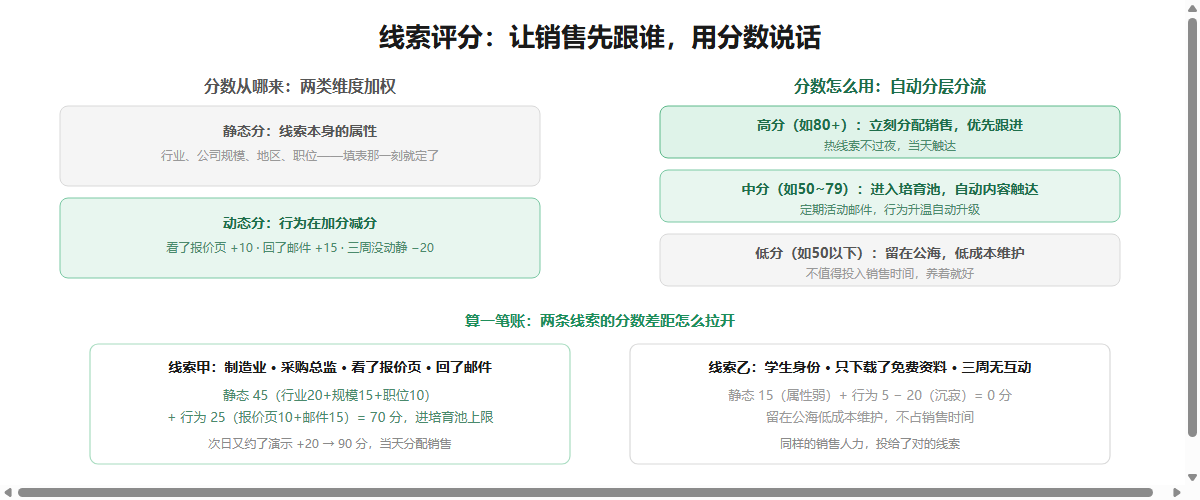Click card title 静态分：线索本身的属性
The height and width of the screenshot is (500, 1200).
click(x=300, y=131)
